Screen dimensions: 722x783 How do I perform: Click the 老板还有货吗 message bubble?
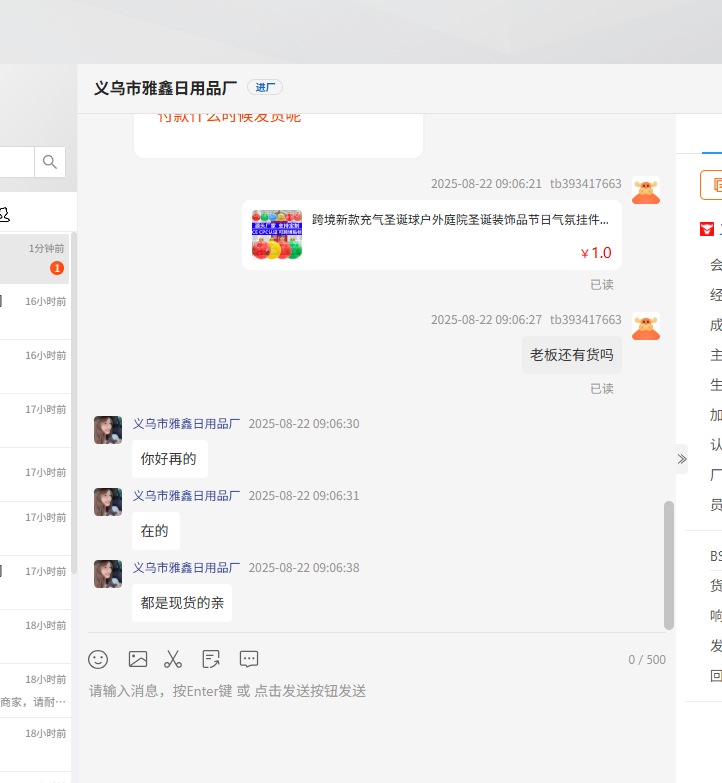pos(571,355)
